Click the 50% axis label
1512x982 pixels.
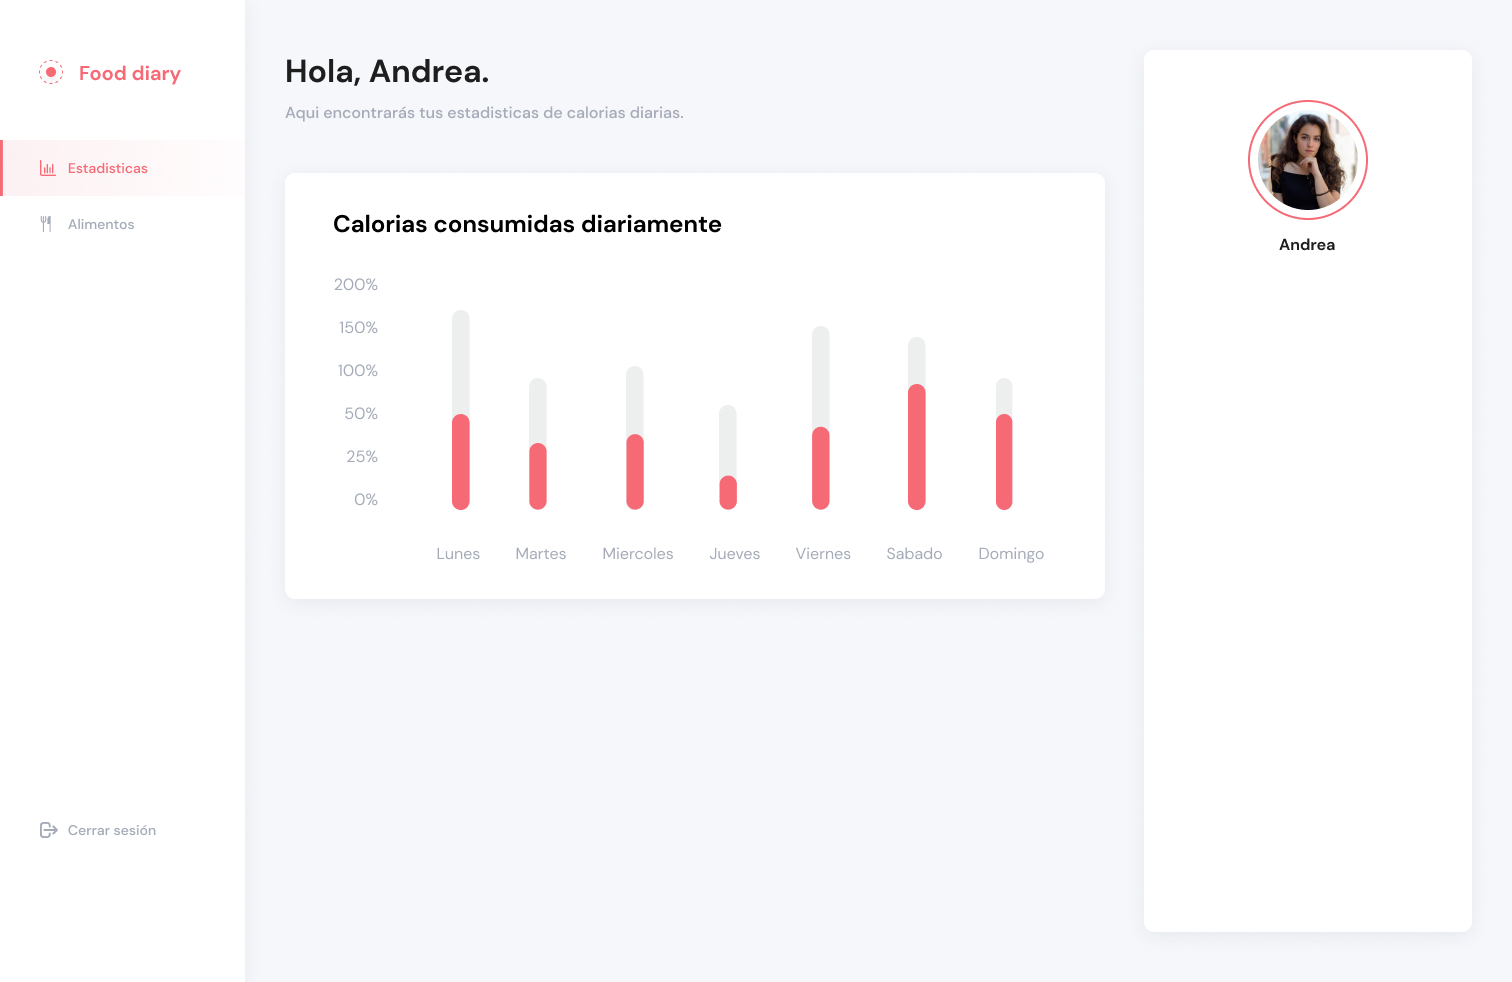tap(361, 414)
